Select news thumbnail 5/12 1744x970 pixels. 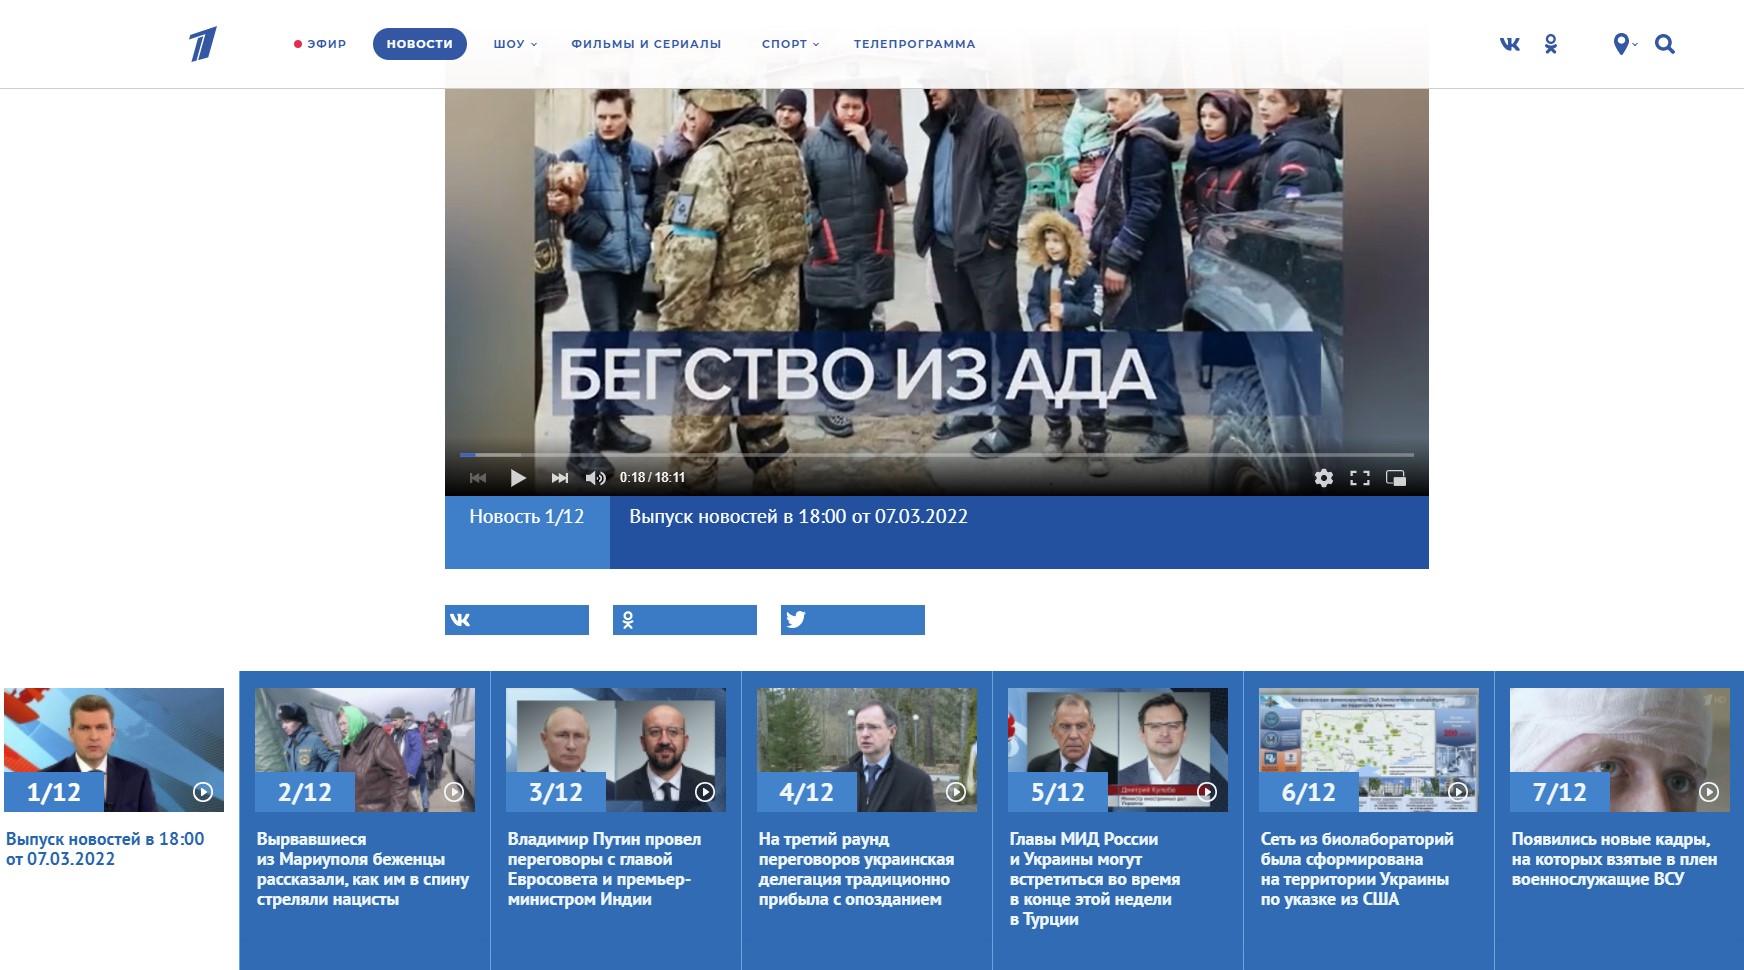(1117, 749)
